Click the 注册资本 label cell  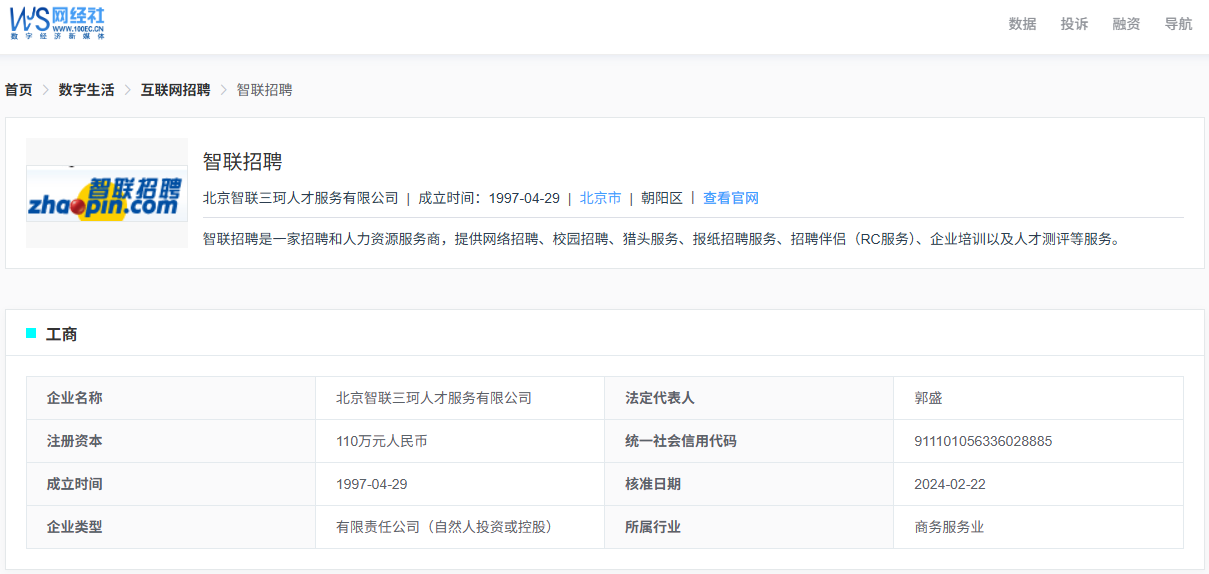[171, 441]
